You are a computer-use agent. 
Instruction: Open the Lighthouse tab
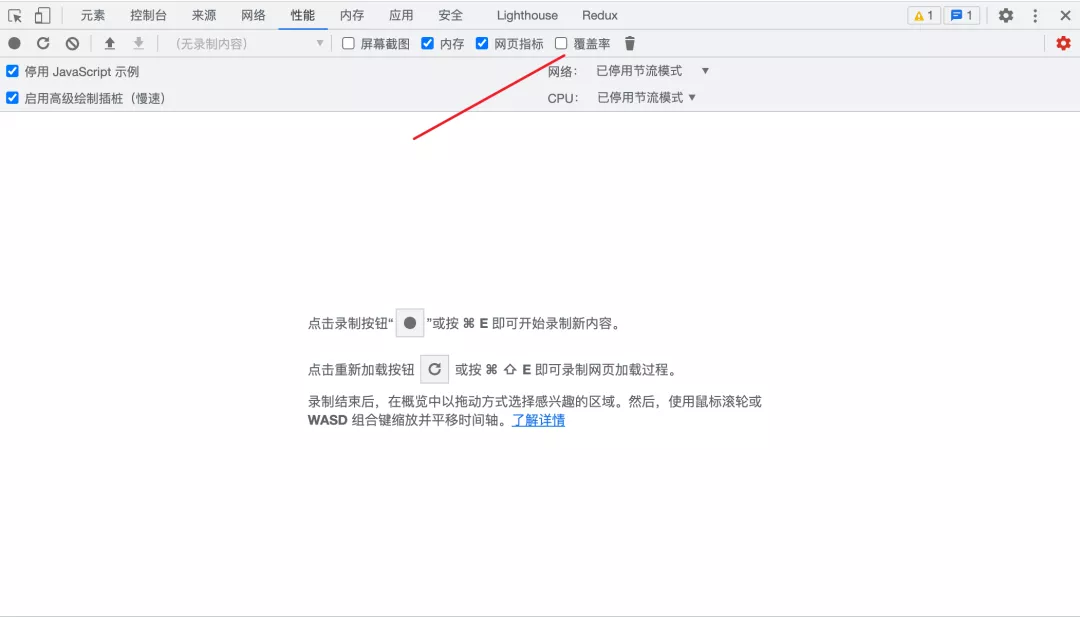tap(526, 15)
